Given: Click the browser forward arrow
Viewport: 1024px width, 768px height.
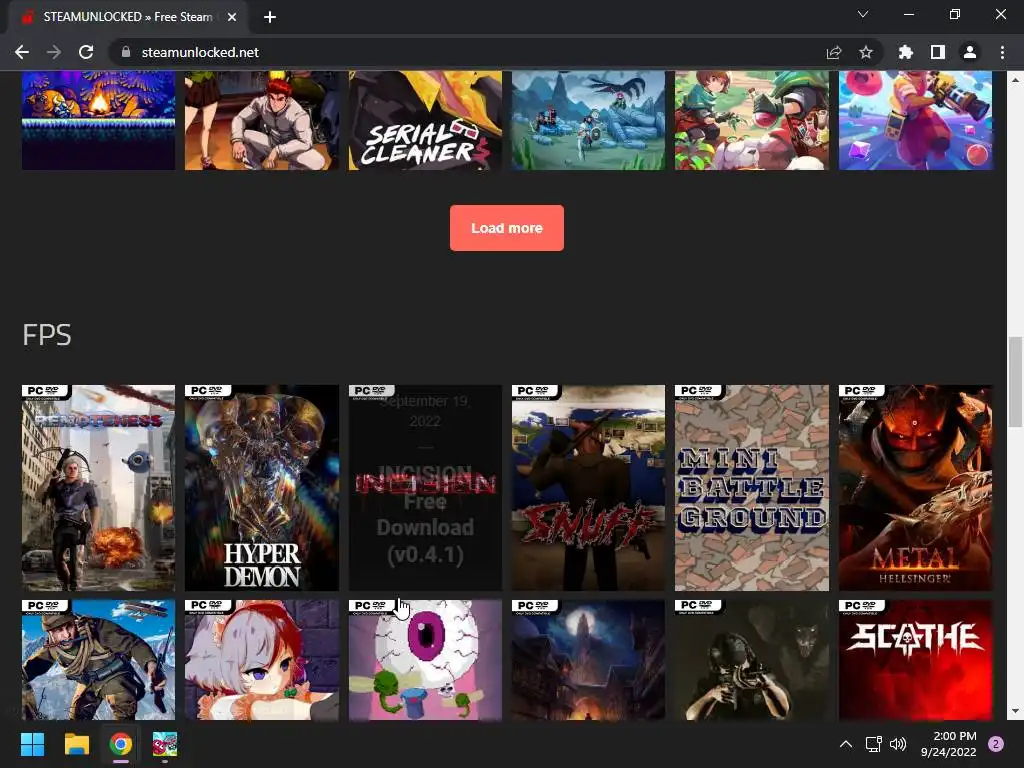Looking at the screenshot, I should [x=54, y=52].
